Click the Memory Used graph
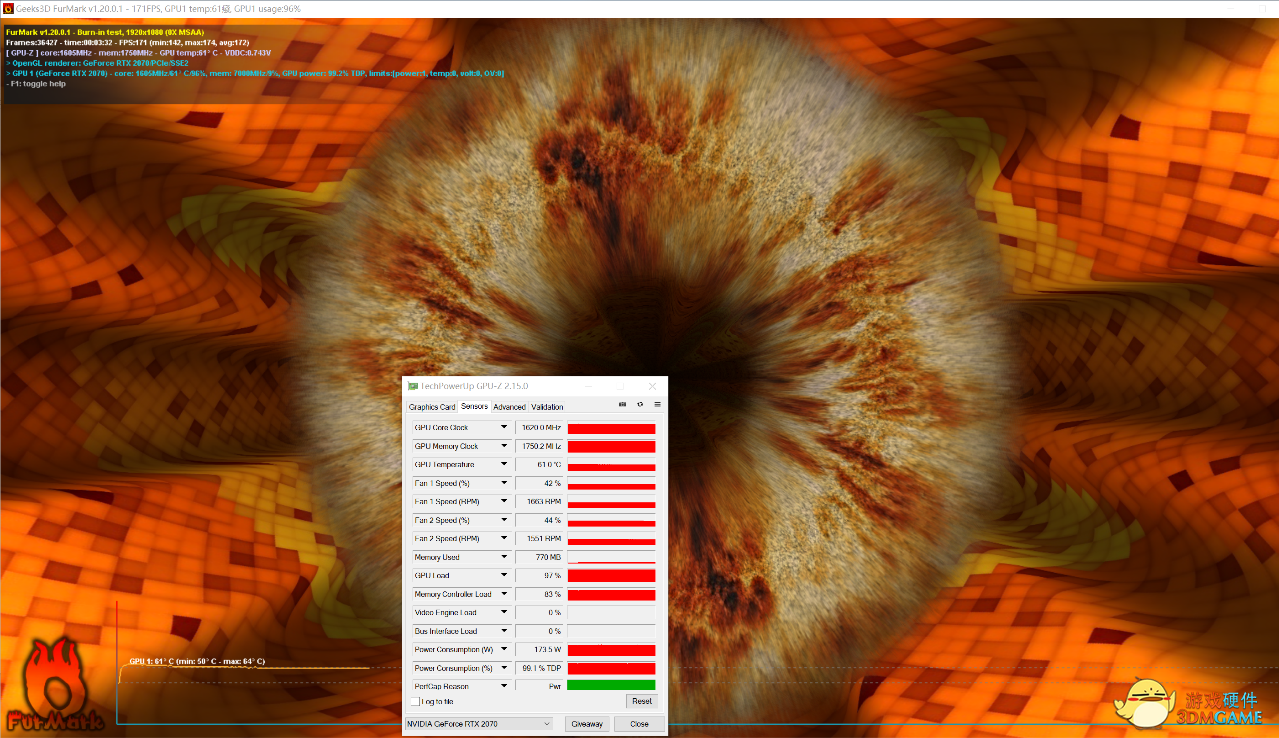 [611, 557]
